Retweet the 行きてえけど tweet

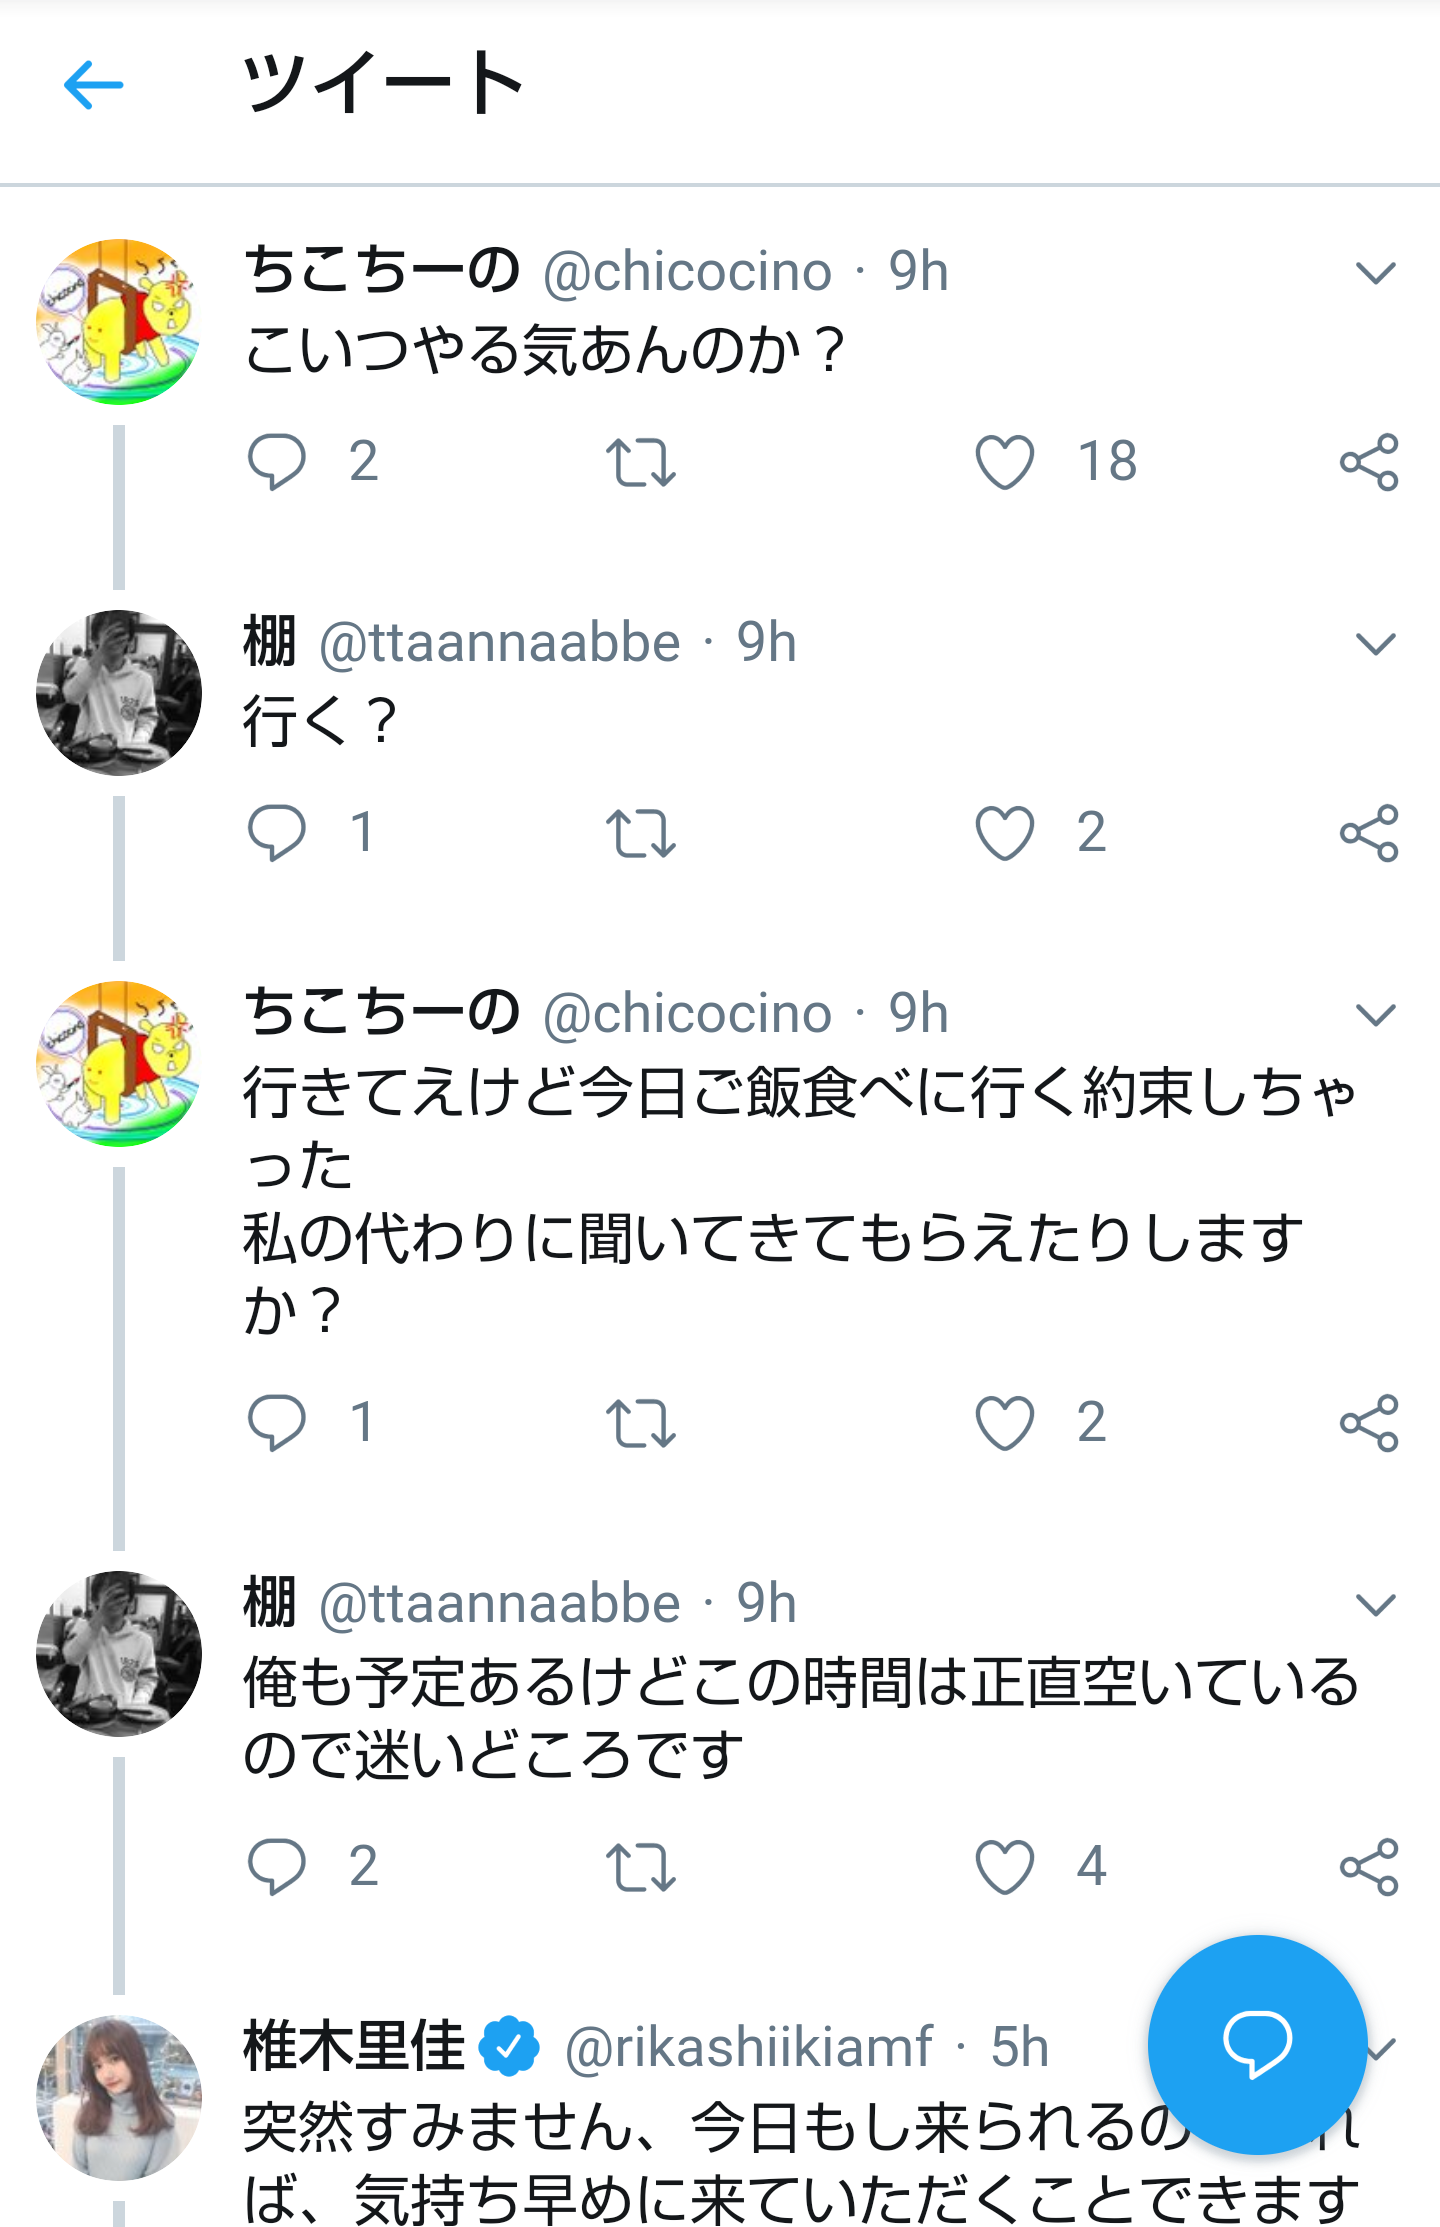click(640, 1423)
